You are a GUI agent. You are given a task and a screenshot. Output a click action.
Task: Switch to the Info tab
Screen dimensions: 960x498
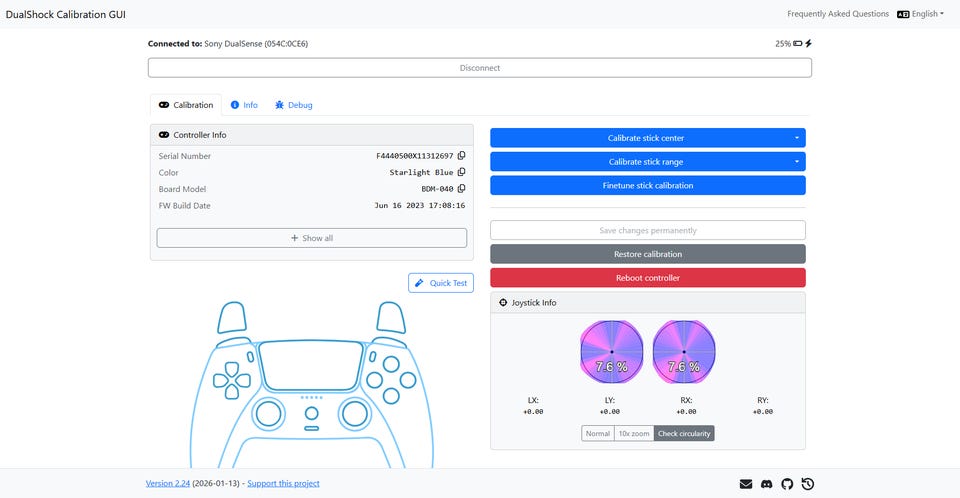pos(244,105)
